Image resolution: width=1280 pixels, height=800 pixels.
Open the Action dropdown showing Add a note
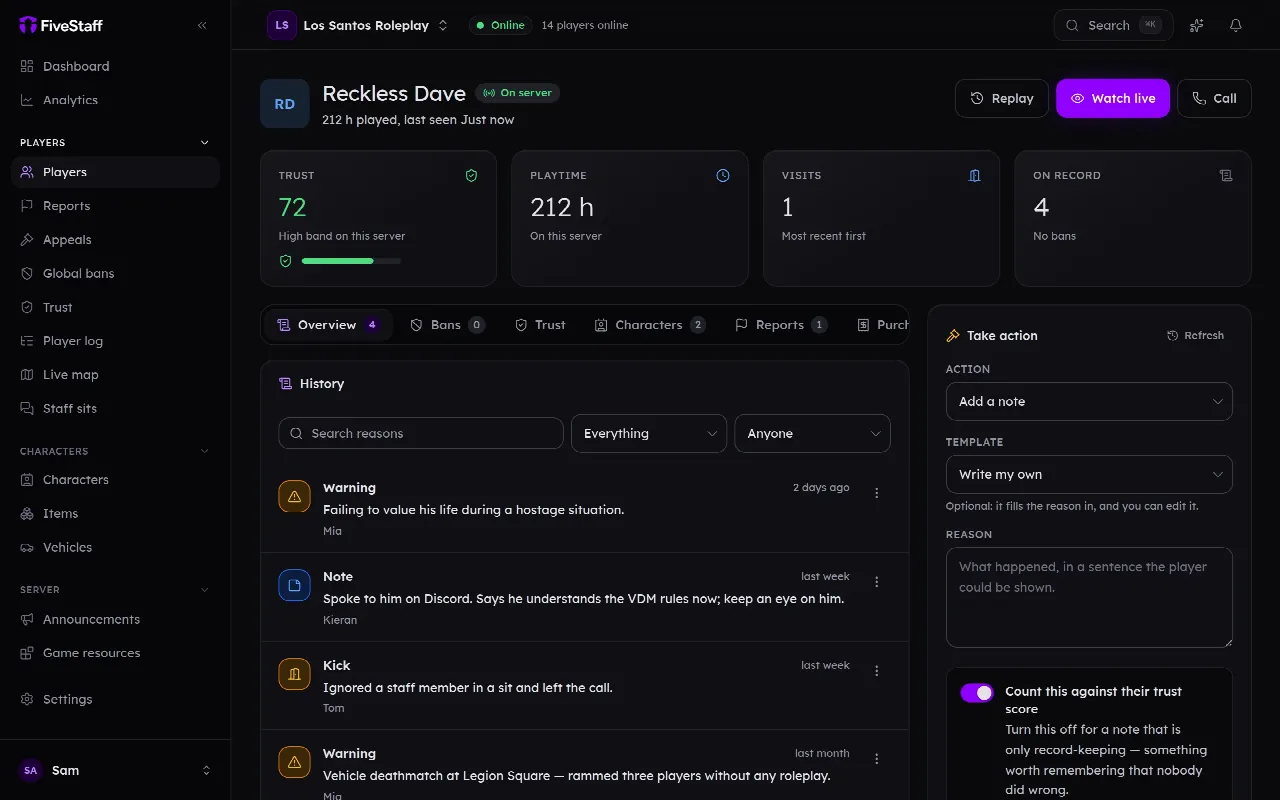click(1089, 401)
